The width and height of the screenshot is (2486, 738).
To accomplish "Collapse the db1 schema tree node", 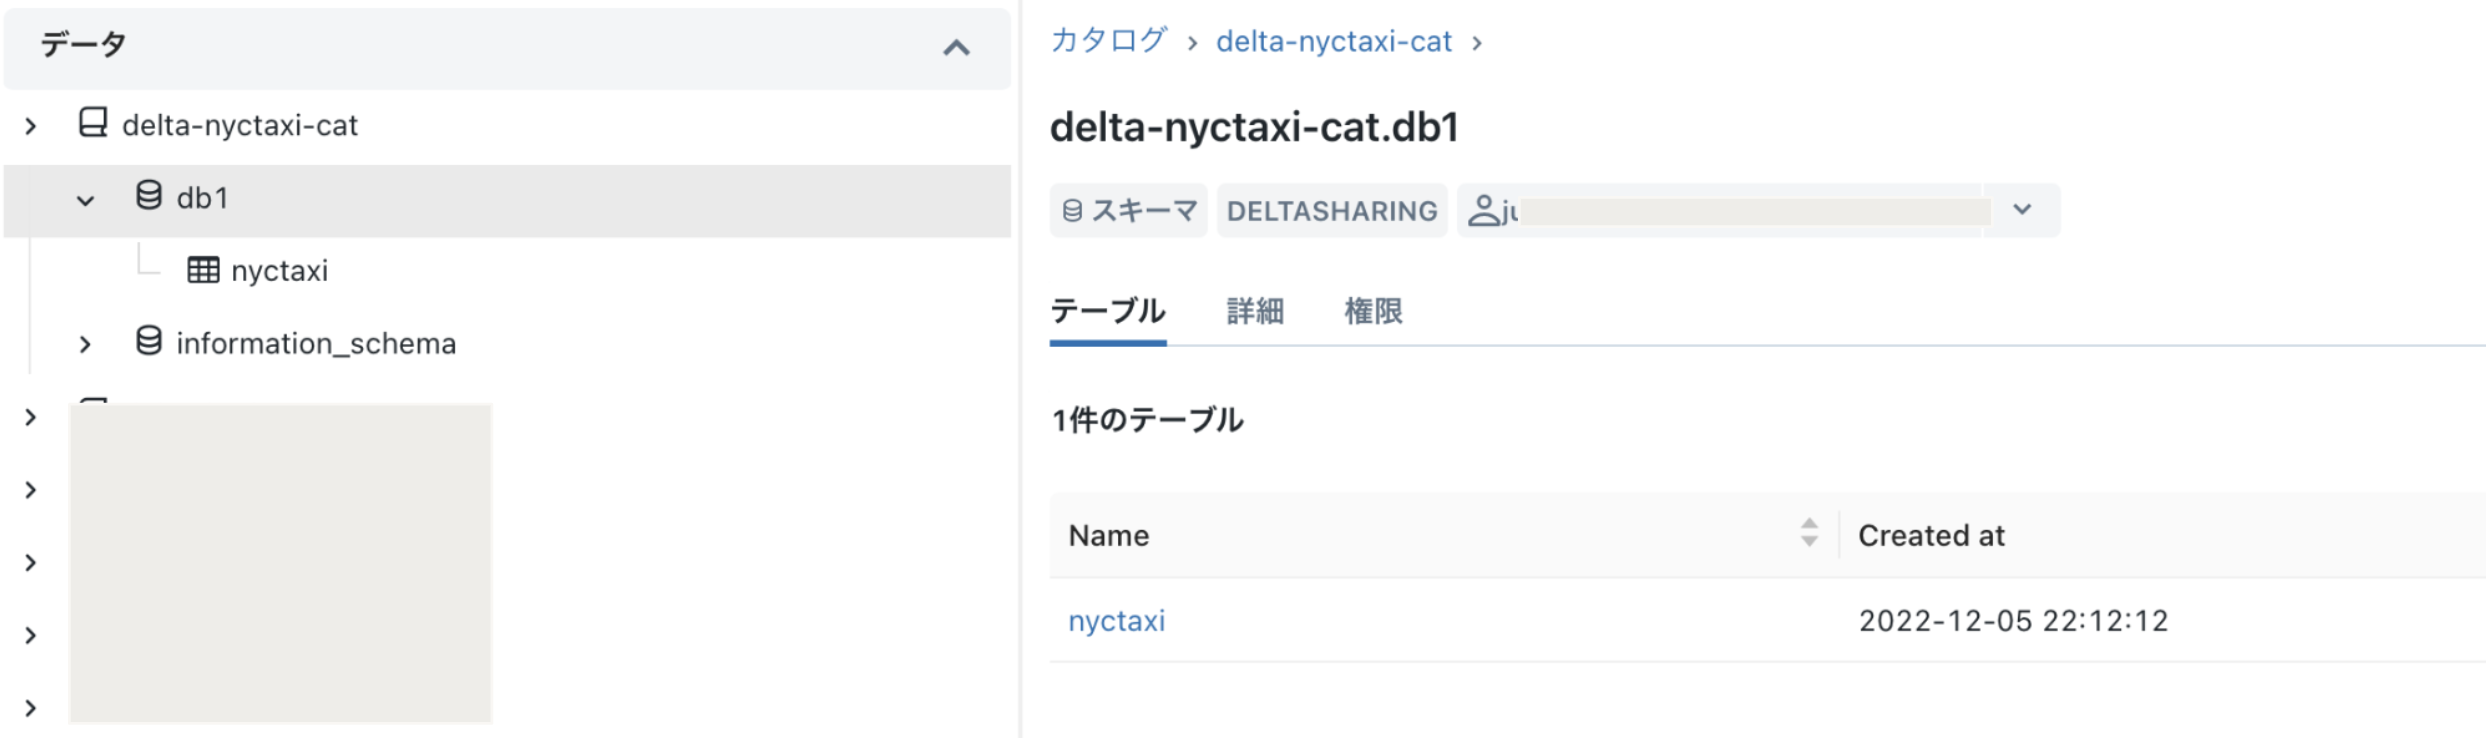I will pyautogui.click(x=86, y=200).
